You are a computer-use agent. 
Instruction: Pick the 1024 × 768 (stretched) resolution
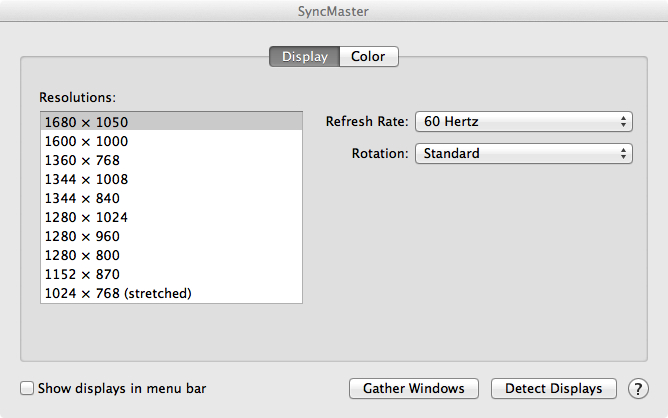pyautogui.click(x=171, y=293)
